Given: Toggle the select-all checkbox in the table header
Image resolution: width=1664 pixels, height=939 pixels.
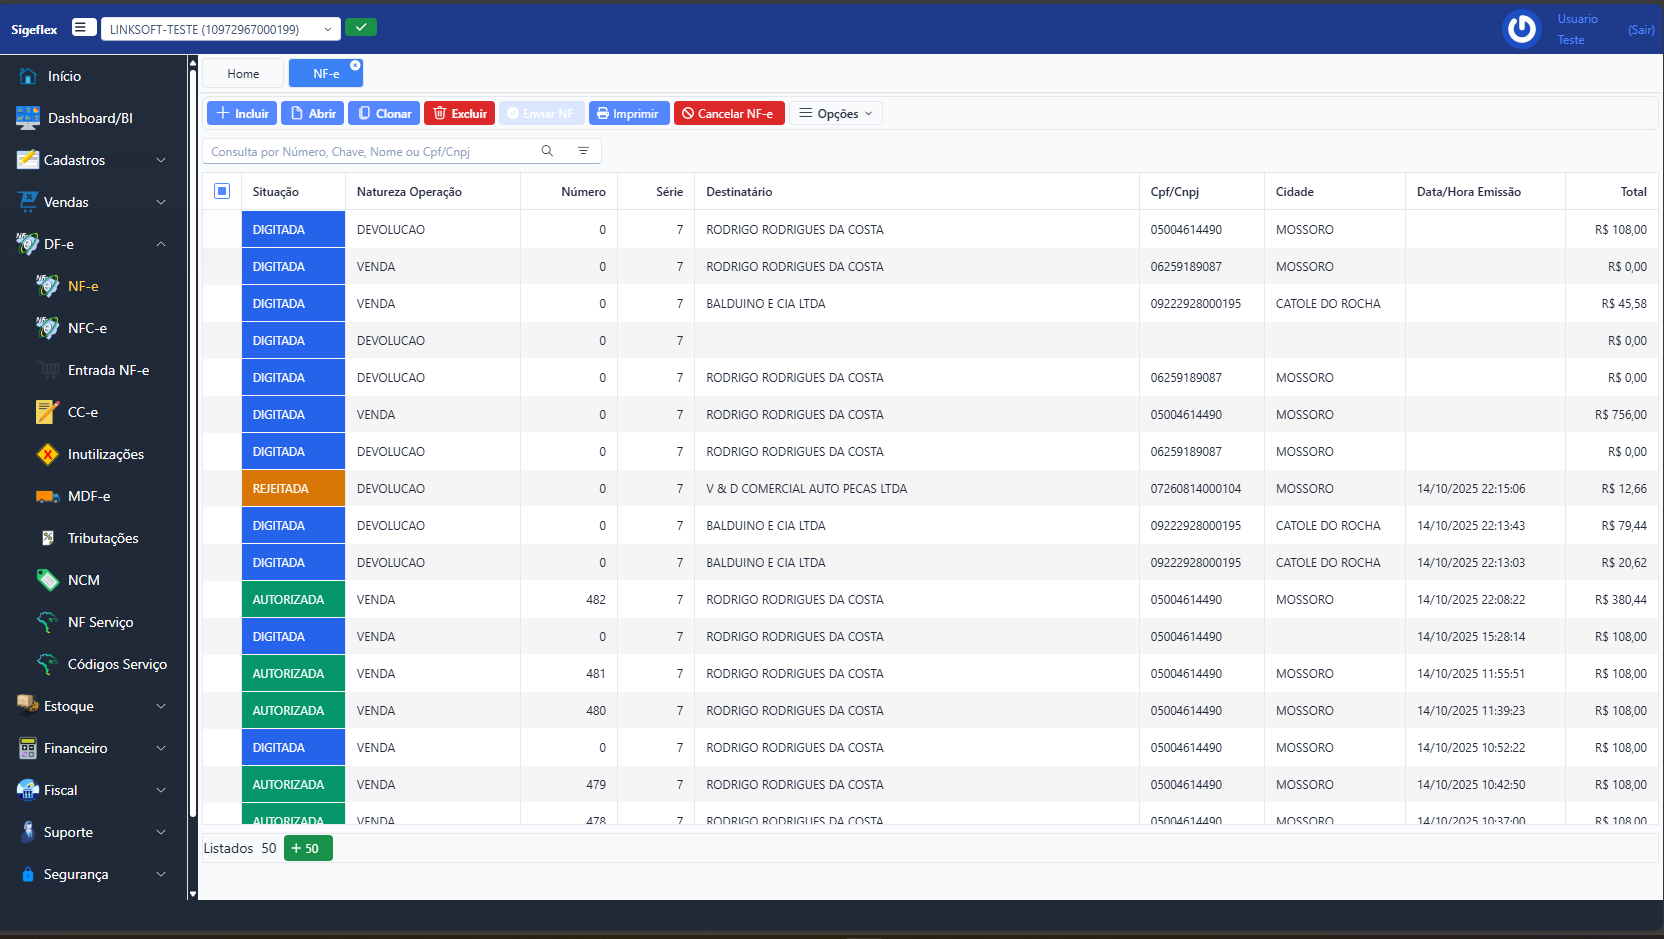Looking at the screenshot, I should pyautogui.click(x=222, y=190).
